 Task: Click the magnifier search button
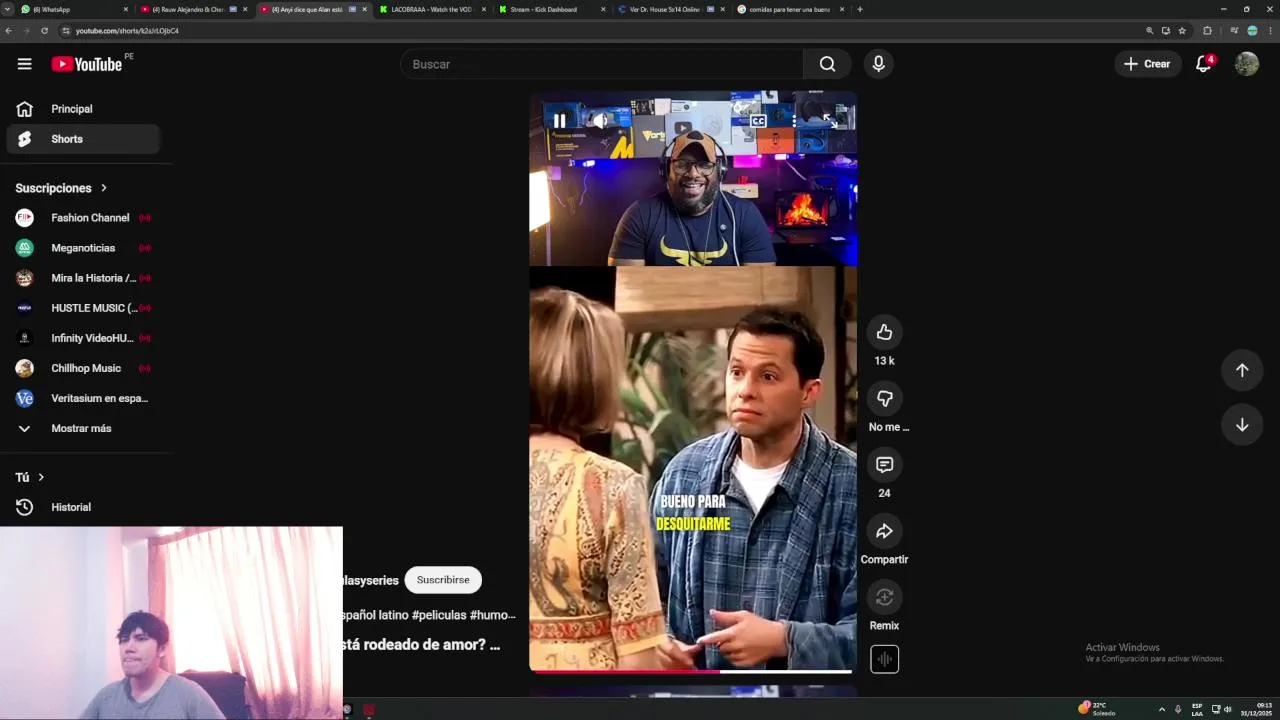click(x=827, y=64)
